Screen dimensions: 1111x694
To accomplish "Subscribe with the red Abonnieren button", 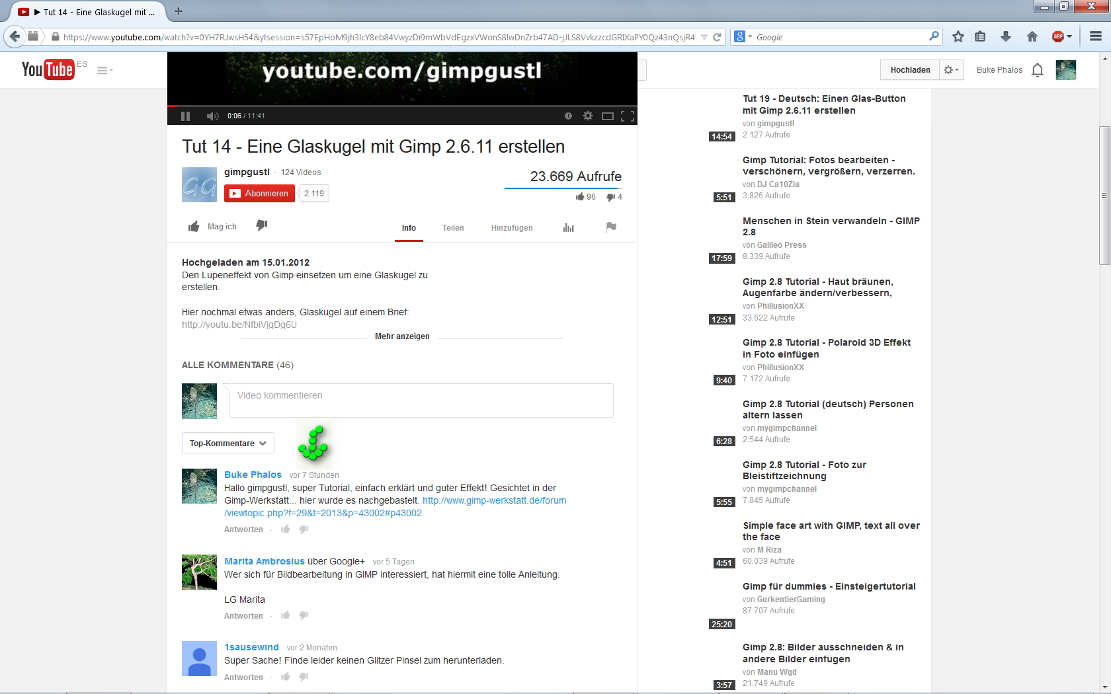I will click(x=259, y=193).
